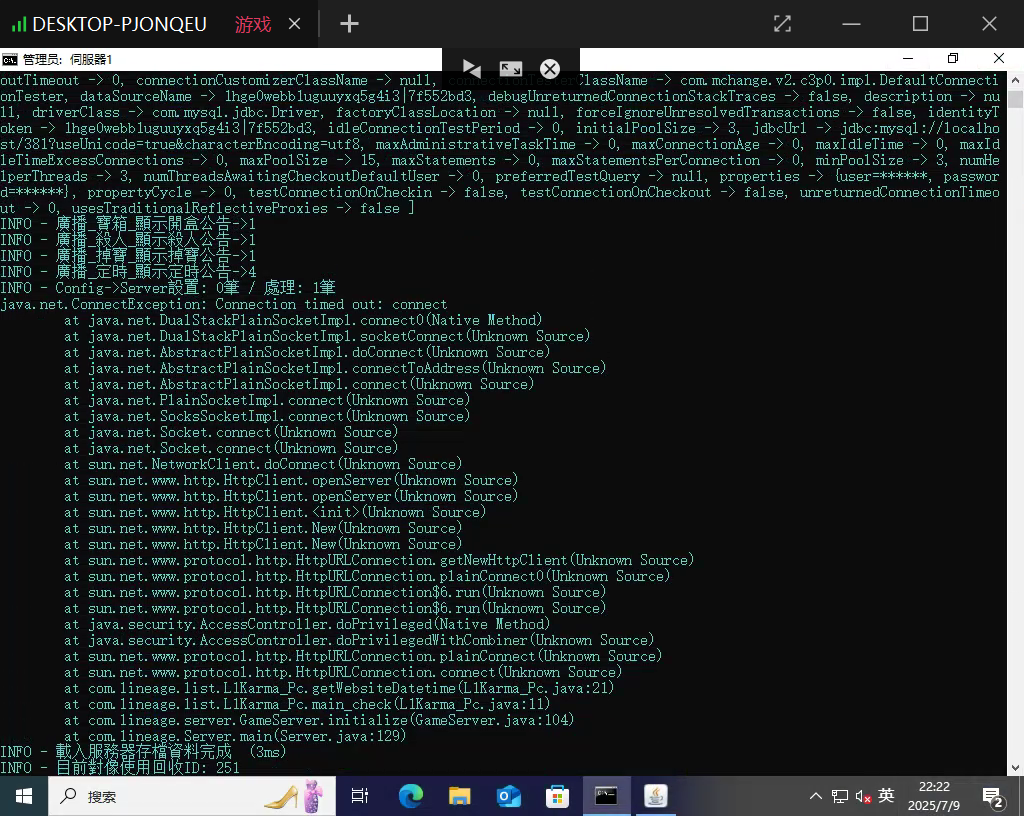Close the DESKTOP-PJONQEU session tab
The image size is (1024, 816).
click(295, 24)
